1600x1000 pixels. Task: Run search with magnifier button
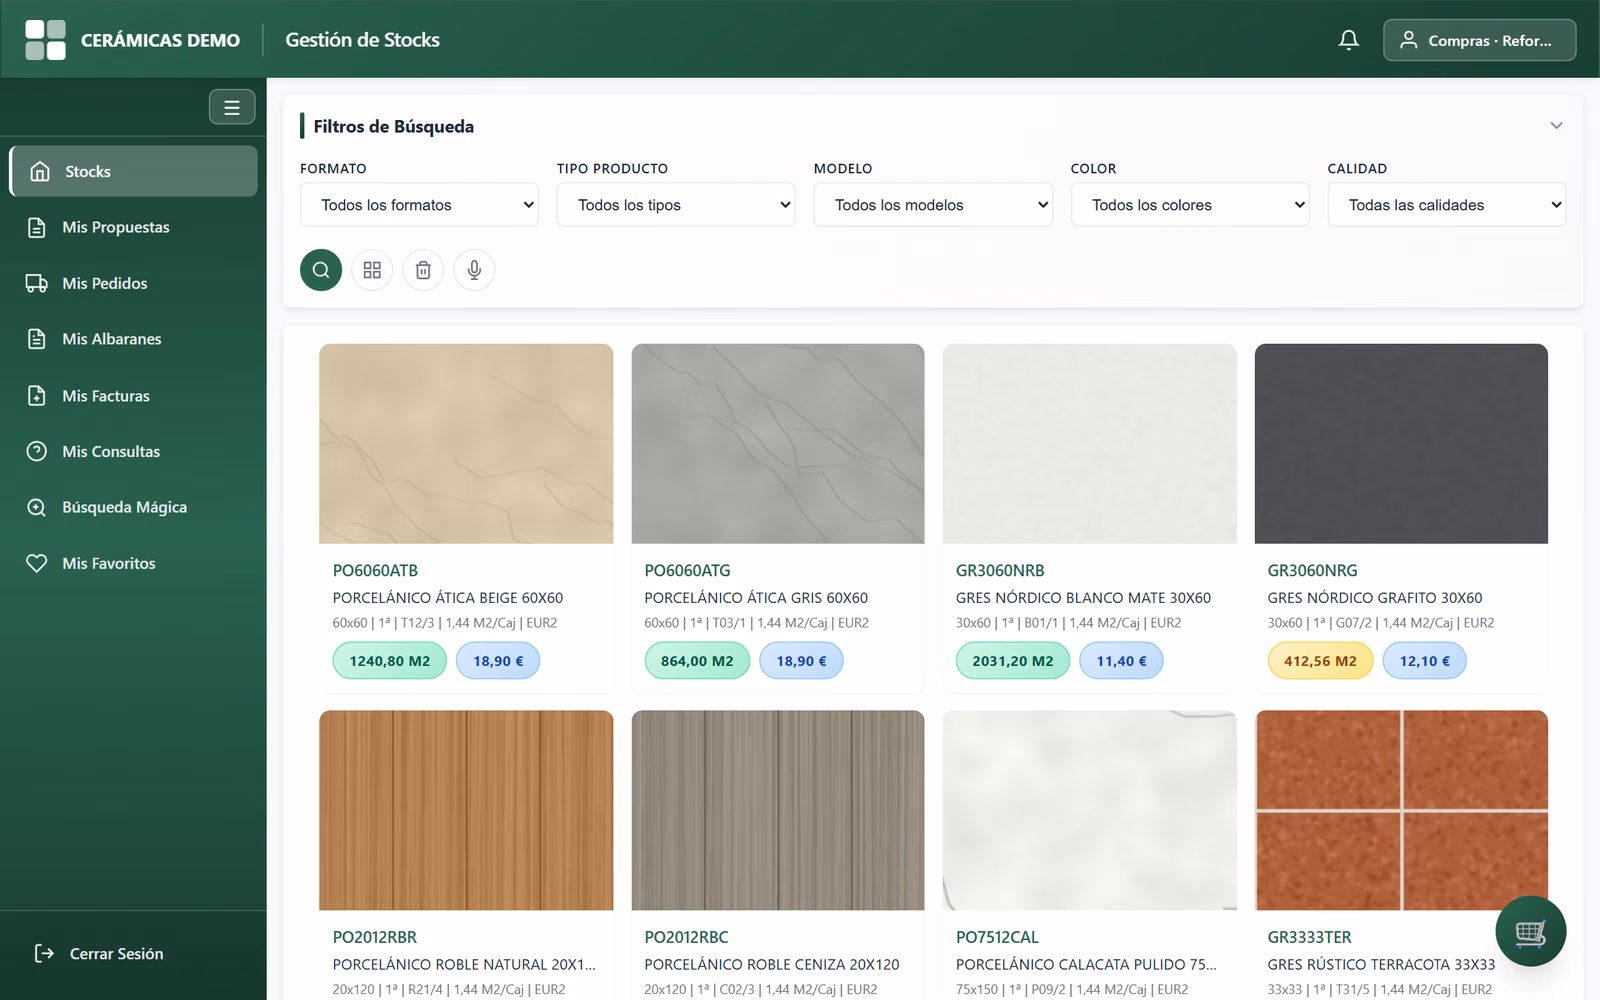tap(321, 270)
